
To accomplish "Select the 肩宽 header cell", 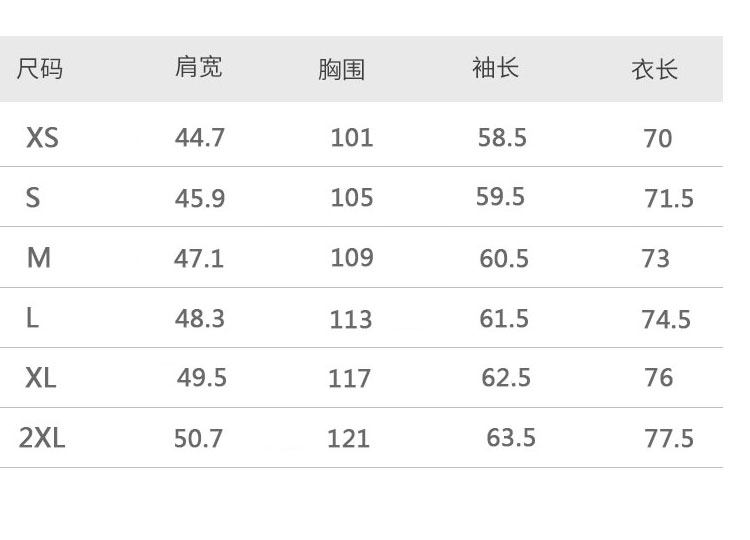I will [x=198, y=67].
